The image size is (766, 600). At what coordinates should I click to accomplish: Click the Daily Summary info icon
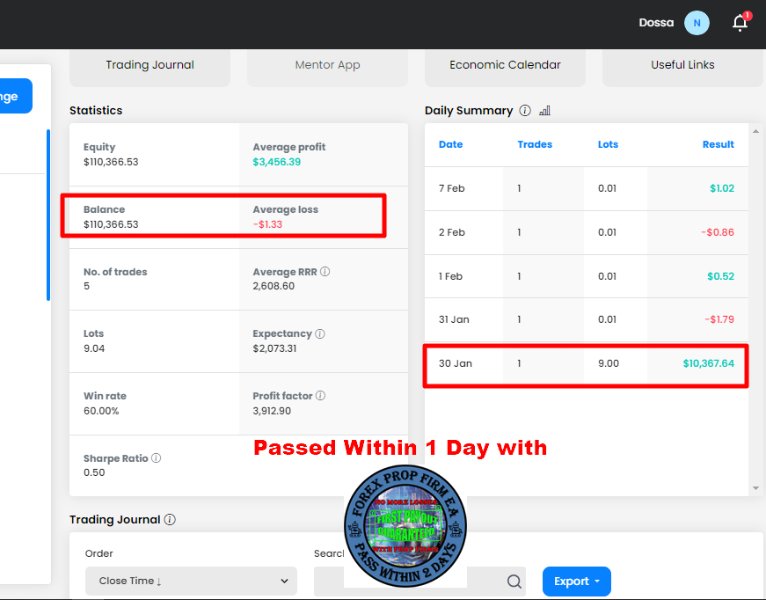(x=525, y=110)
